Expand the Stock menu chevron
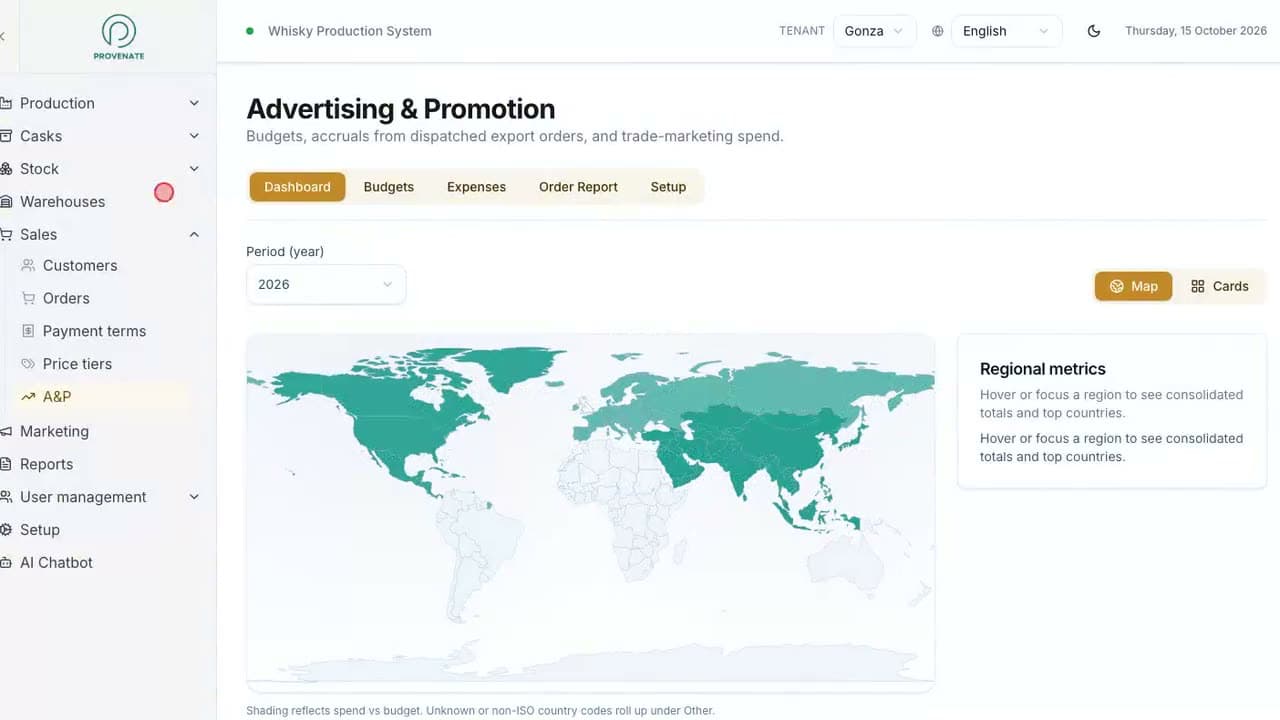The height and width of the screenshot is (720, 1280). pos(194,169)
